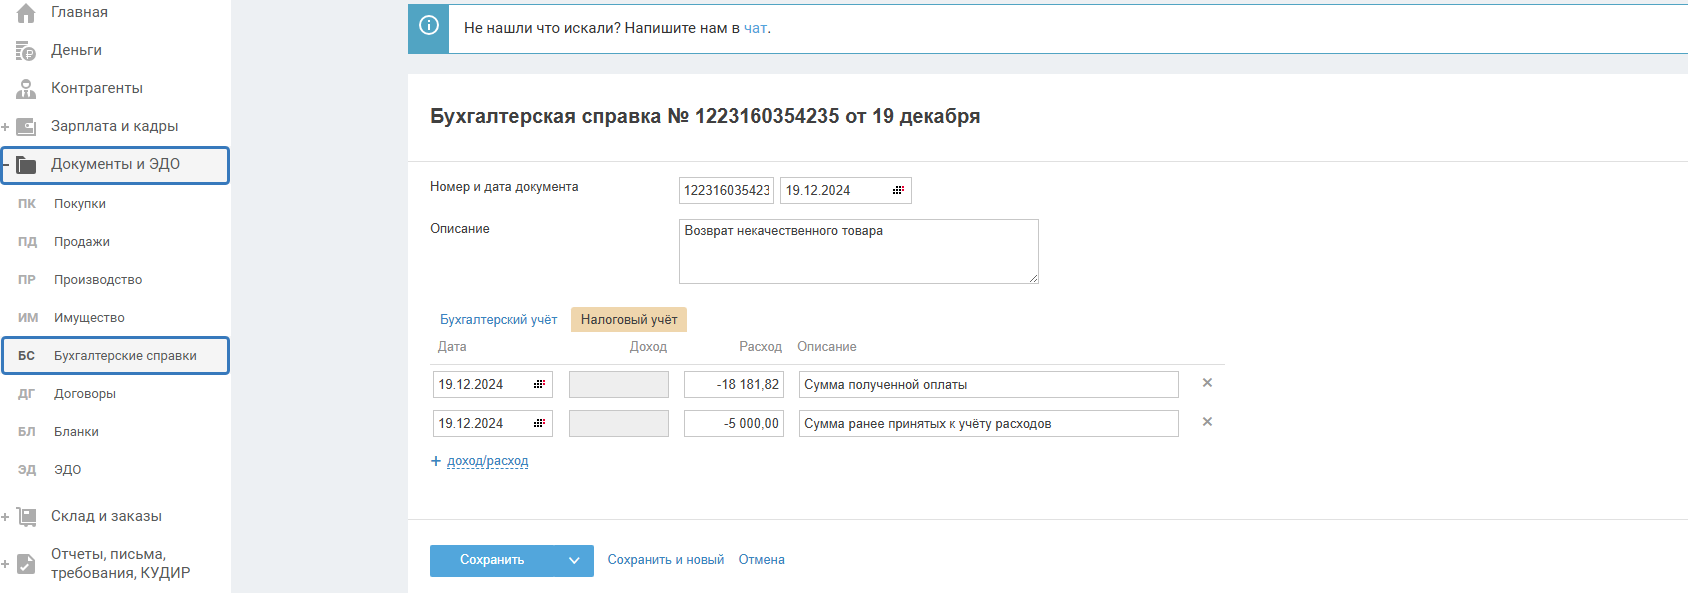Click the info icon in notification banner
This screenshot has width=1688, height=593.
tap(429, 26)
